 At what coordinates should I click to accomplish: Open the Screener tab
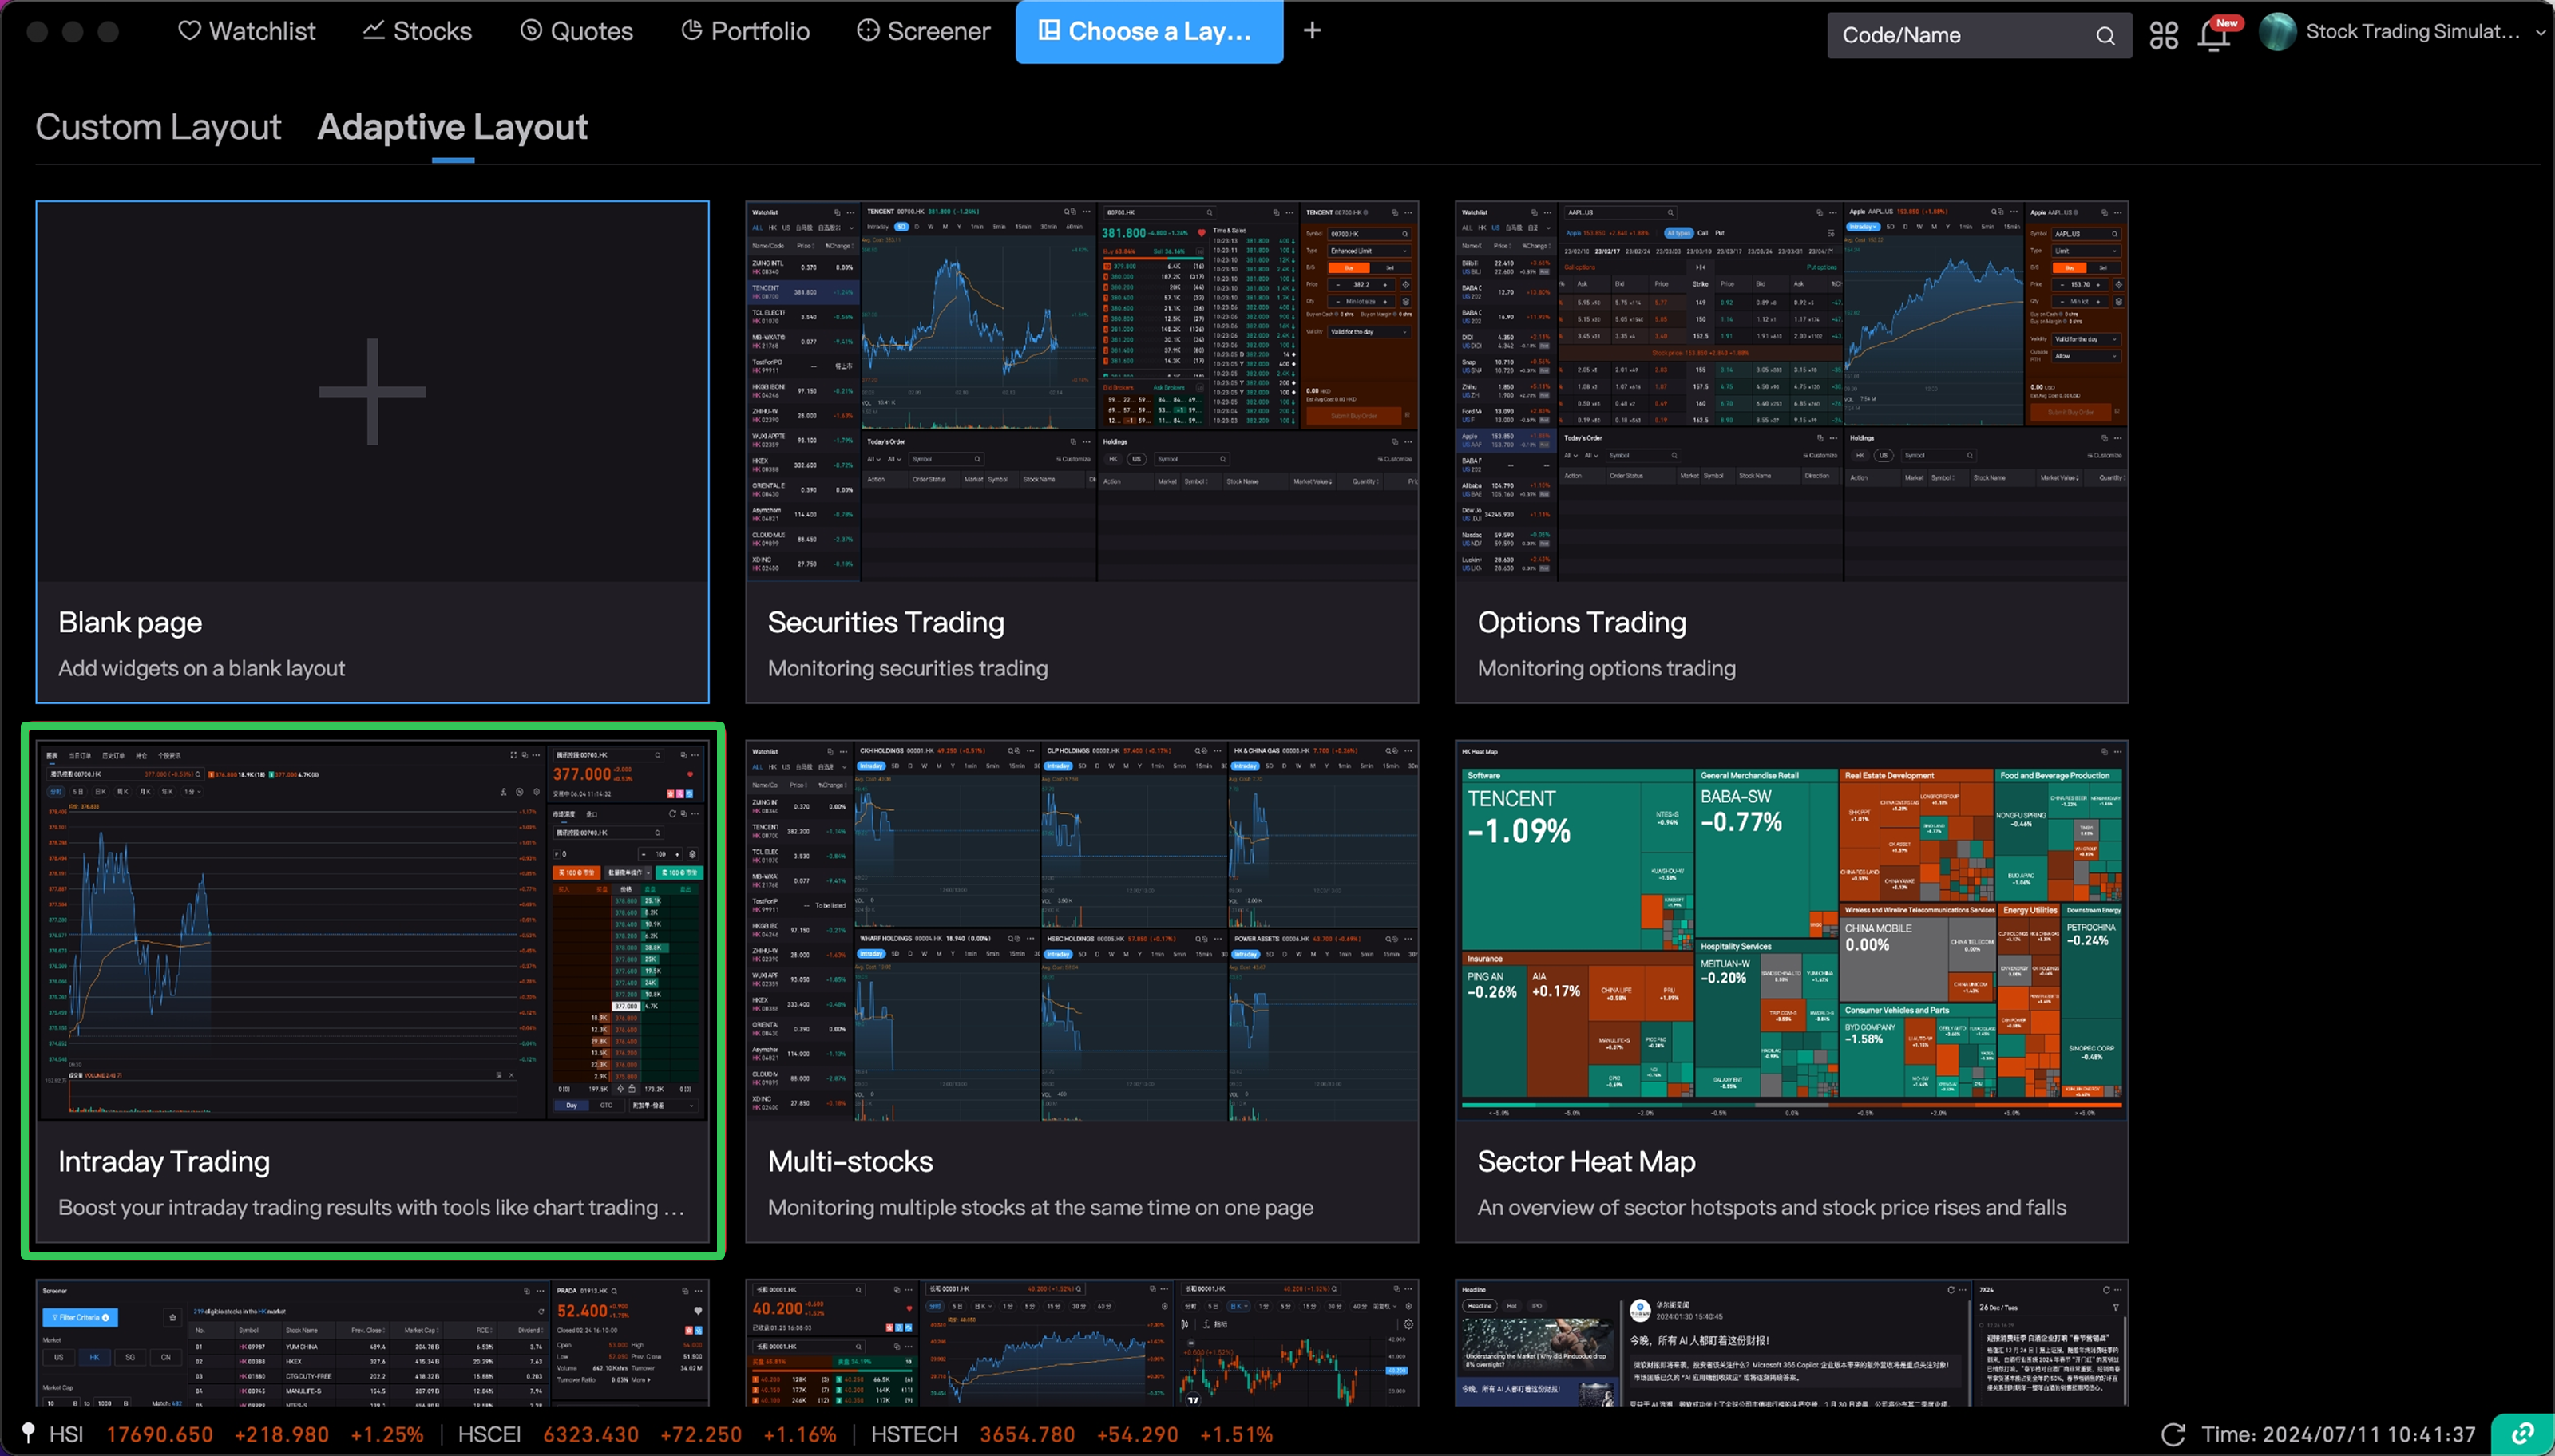[923, 31]
